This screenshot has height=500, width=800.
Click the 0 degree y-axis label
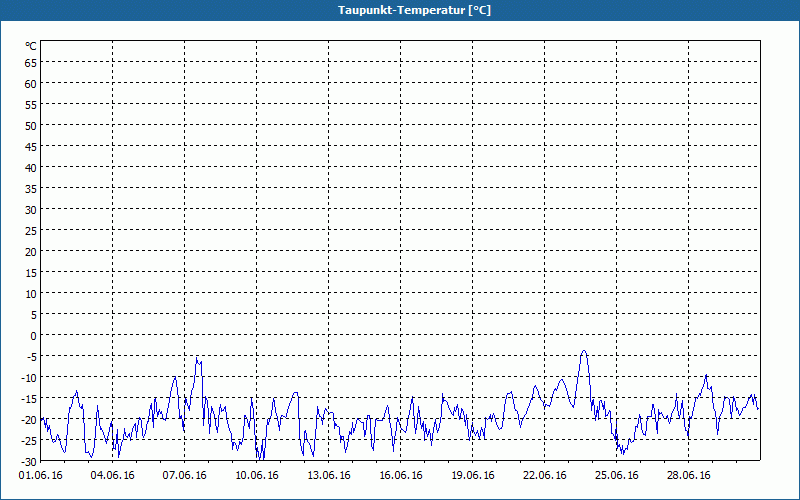pyautogui.click(x=34, y=335)
